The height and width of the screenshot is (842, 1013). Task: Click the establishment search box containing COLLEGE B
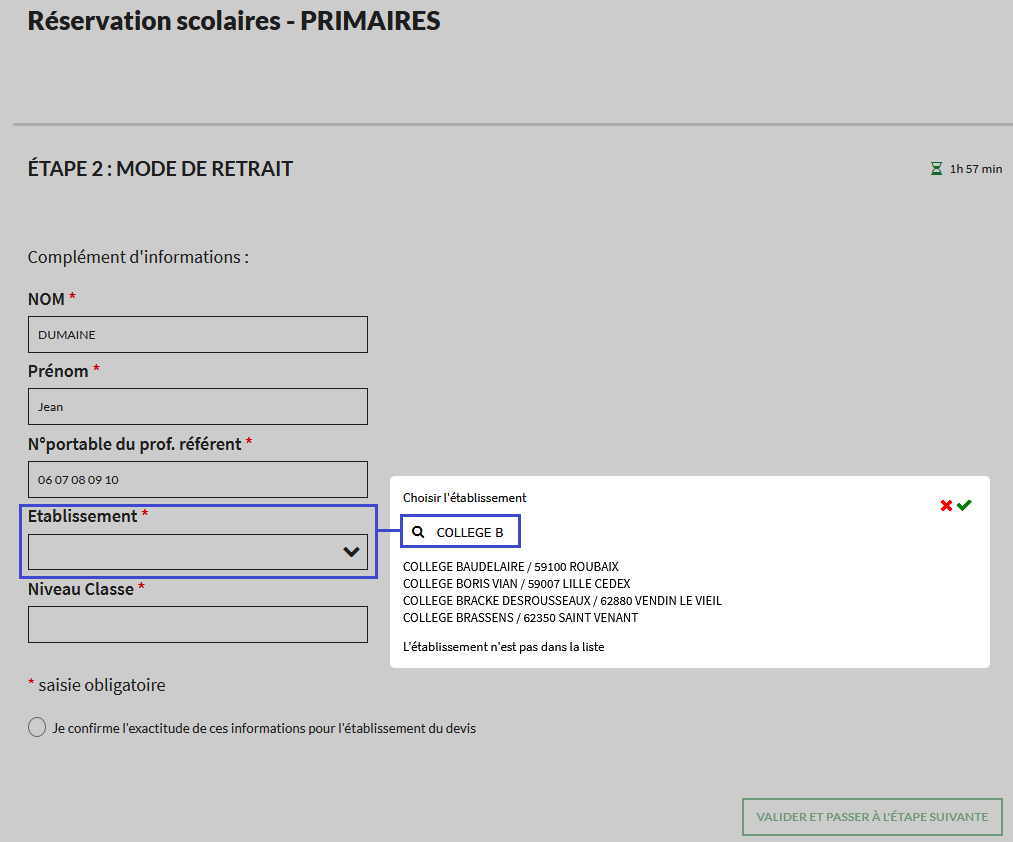point(471,532)
